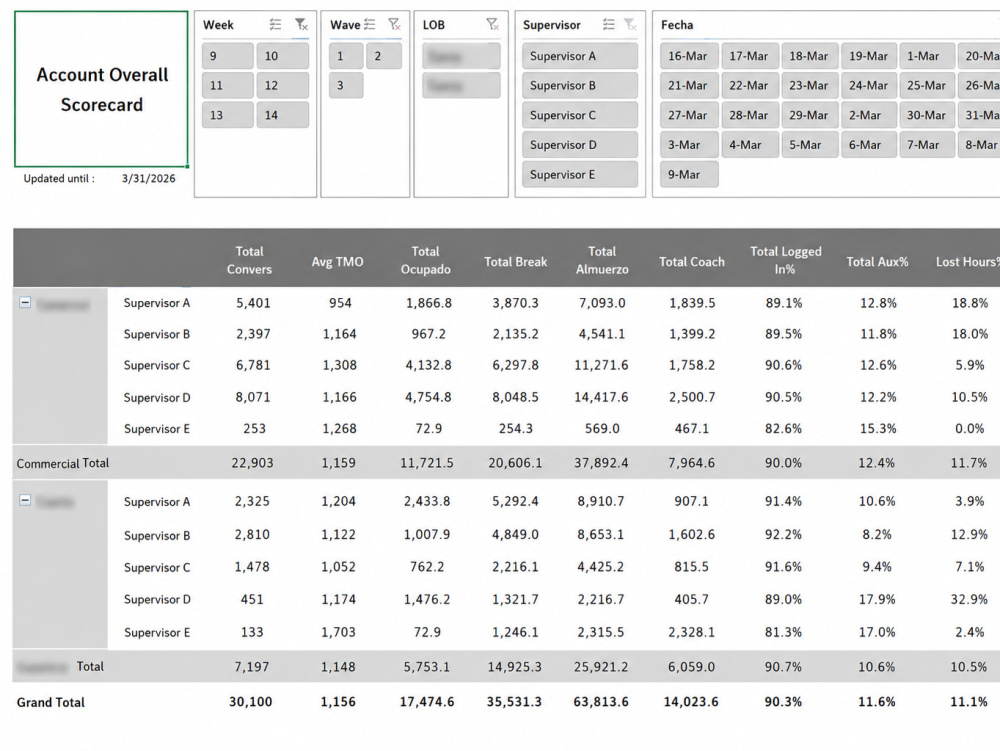Image resolution: width=1000 pixels, height=751 pixels.
Task: Clear filter on the Wave slicer
Action: (394, 25)
